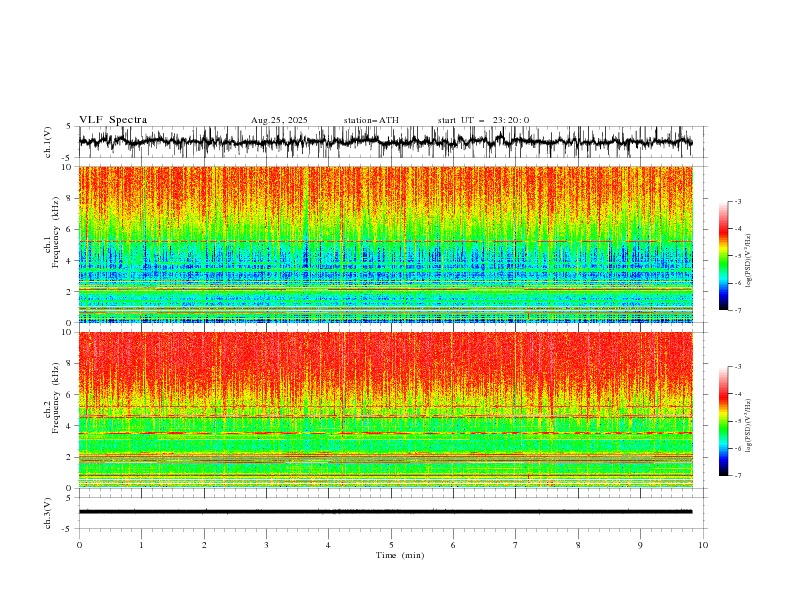Click the "-5" tick on ch.3(V) axis
The height and width of the screenshot is (612, 792).
point(68,529)
